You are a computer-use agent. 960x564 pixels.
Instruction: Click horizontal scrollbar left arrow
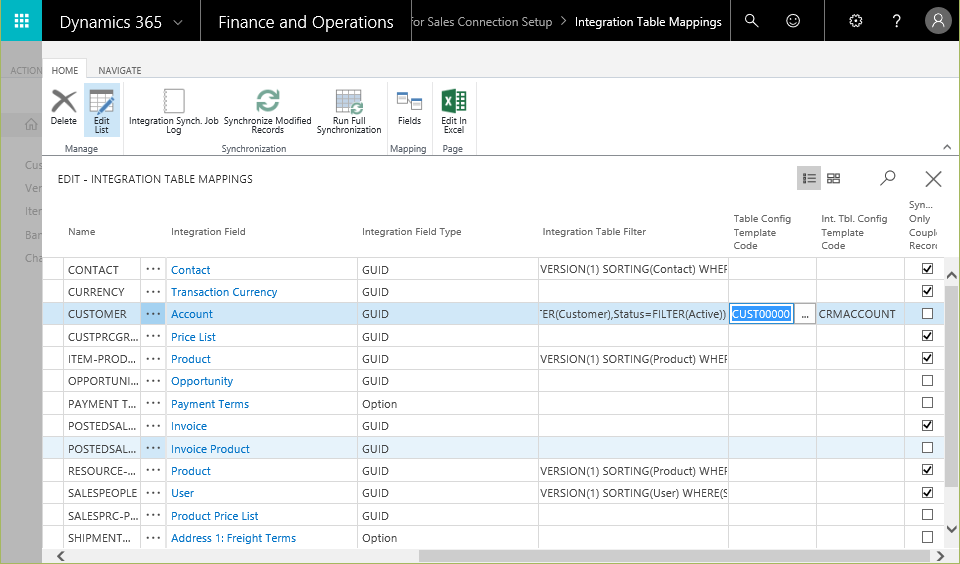(x=61, y=556)
